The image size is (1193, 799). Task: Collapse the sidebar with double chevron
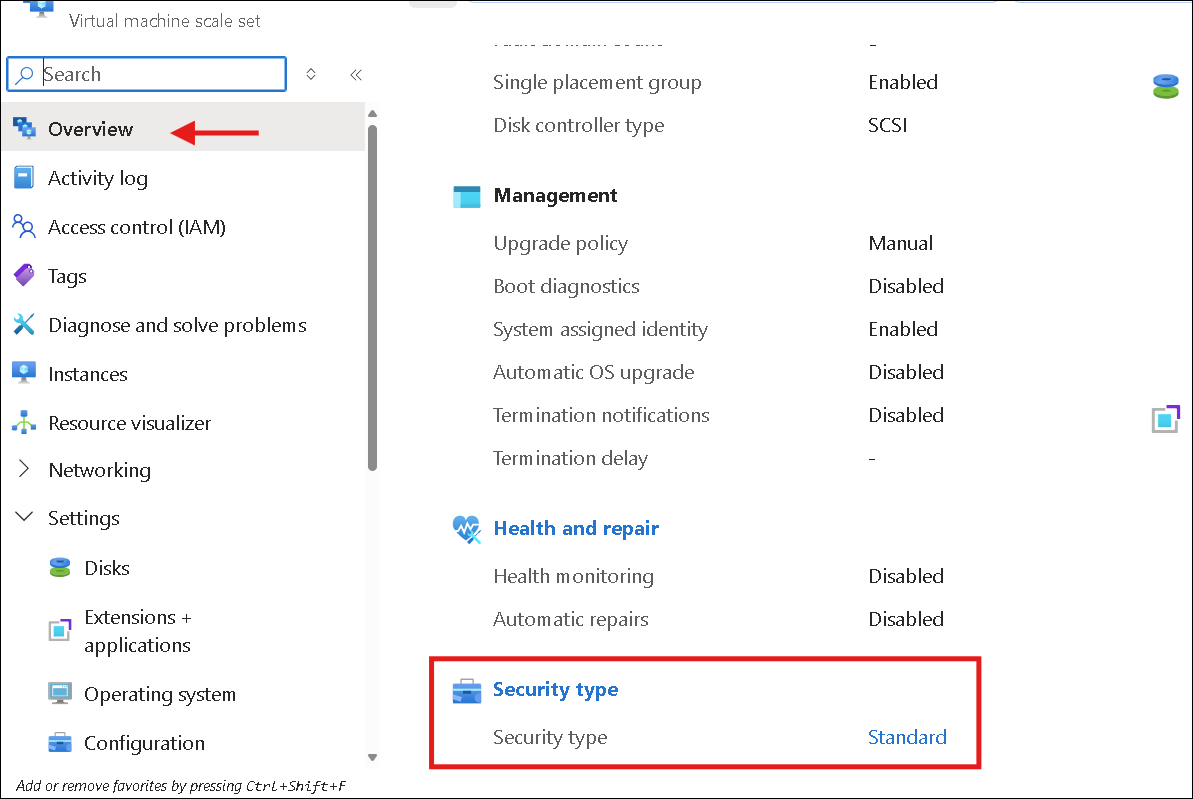[355, 74]
